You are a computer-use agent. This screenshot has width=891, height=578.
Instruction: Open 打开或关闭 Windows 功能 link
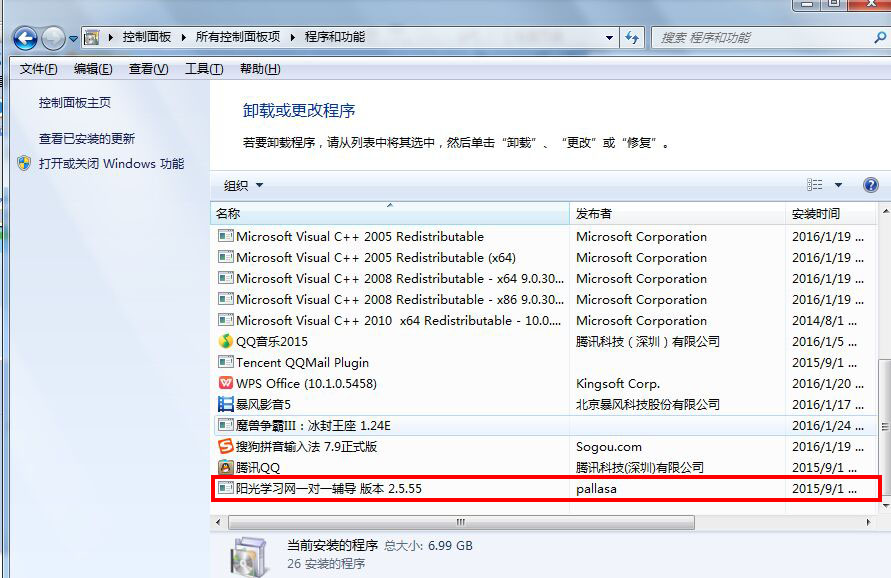click(111, 164)
